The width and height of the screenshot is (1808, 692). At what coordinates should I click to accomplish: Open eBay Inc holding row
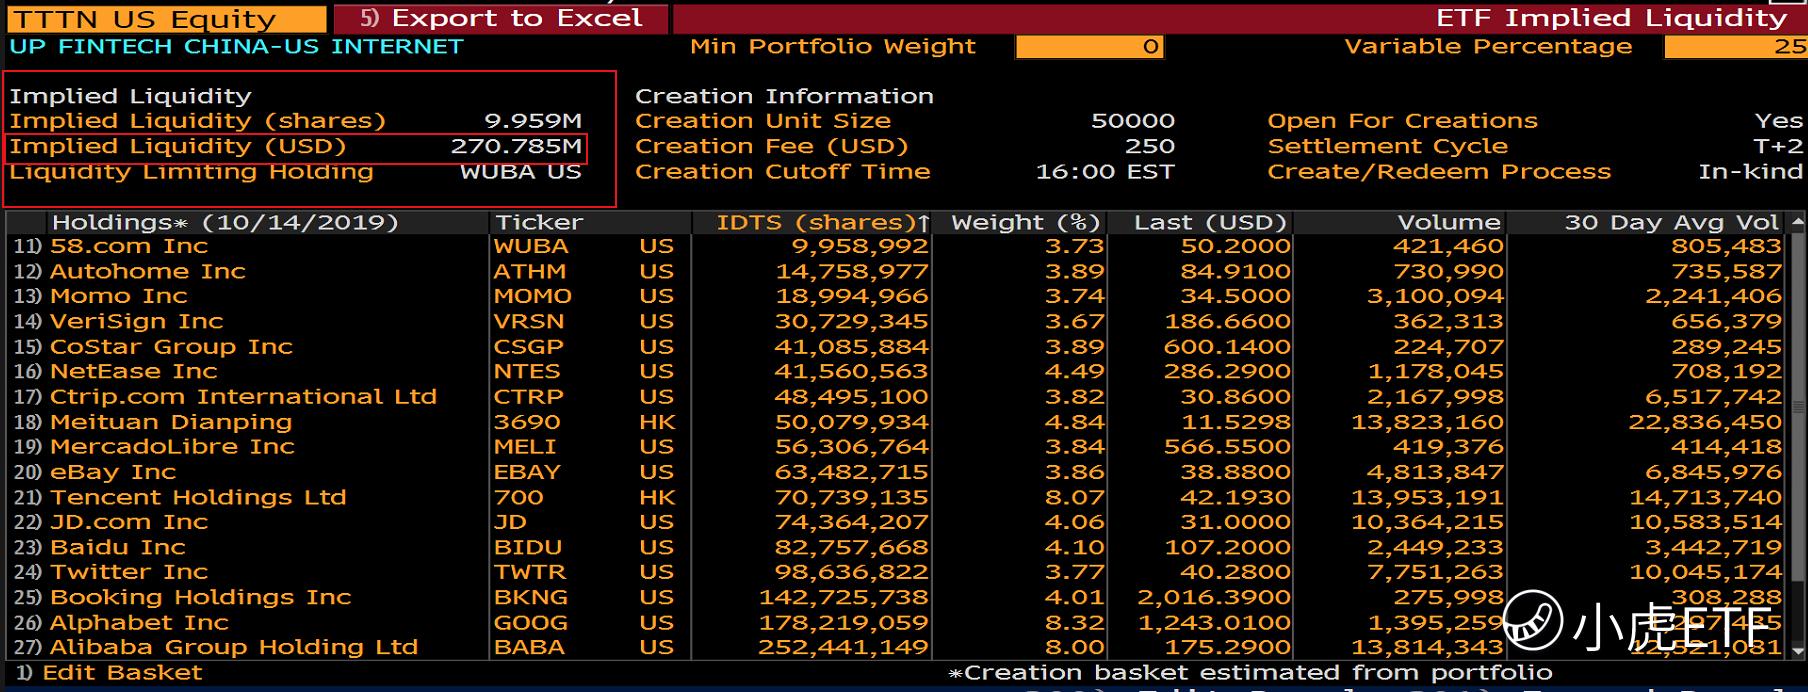click(x=896, y=472)
